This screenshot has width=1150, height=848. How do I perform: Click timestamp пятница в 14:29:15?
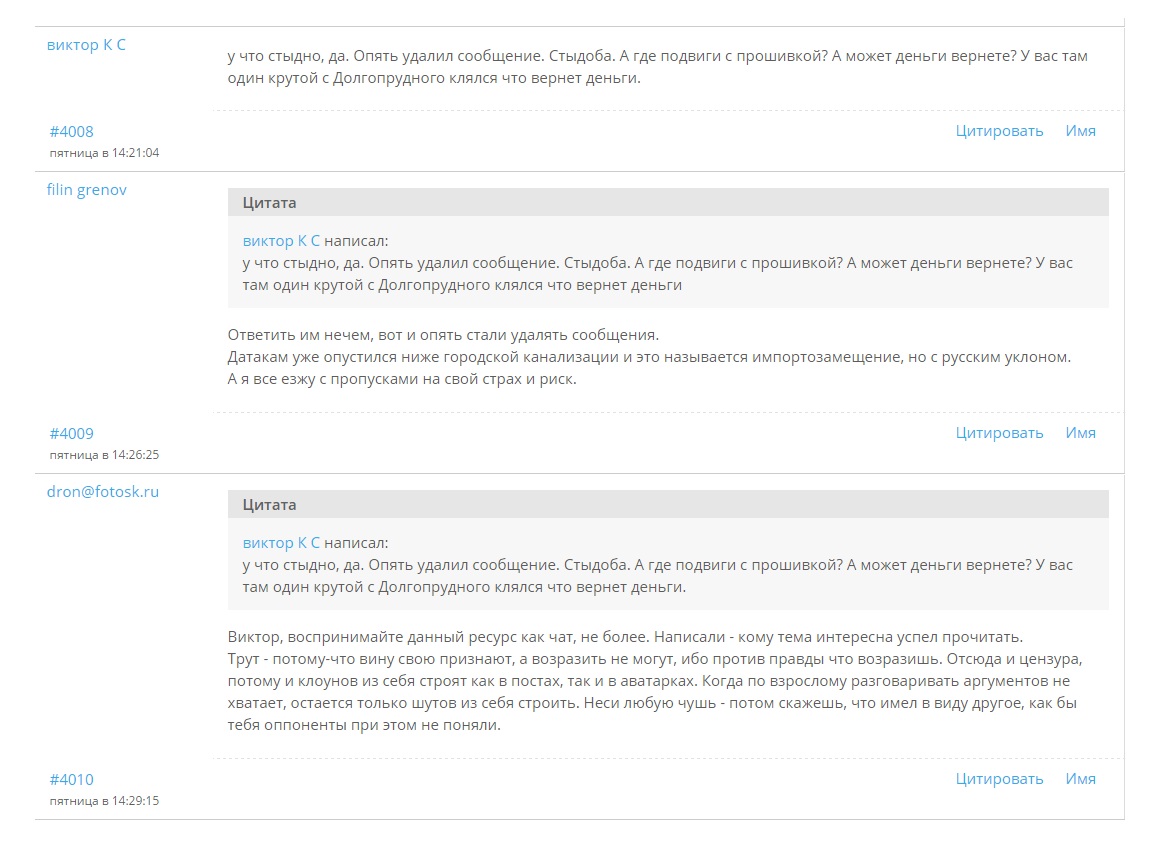coord(104,801)
